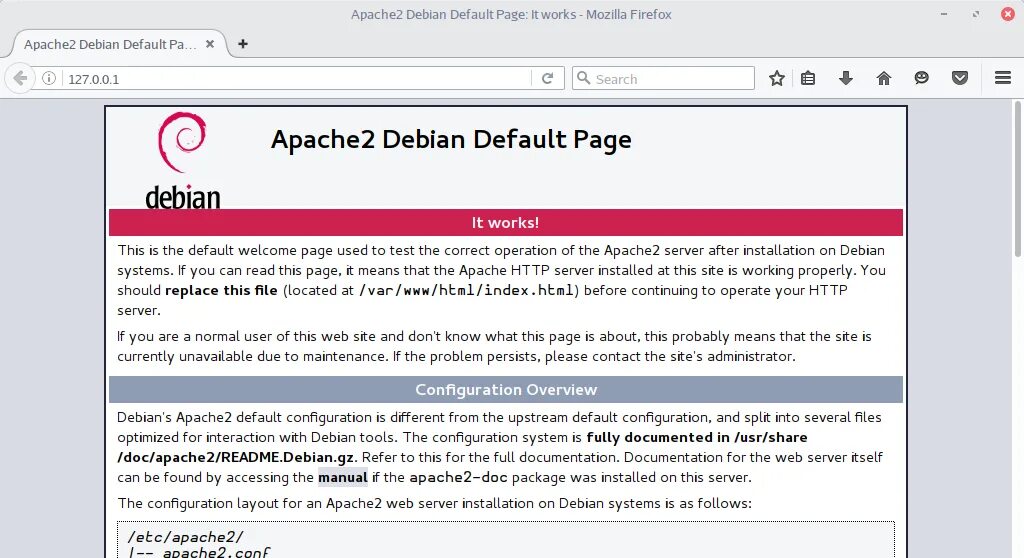The width and height of the screenshot is (1024, 558).
Task: Open Firefox hamburger menu
Action: click(1003, 78)
